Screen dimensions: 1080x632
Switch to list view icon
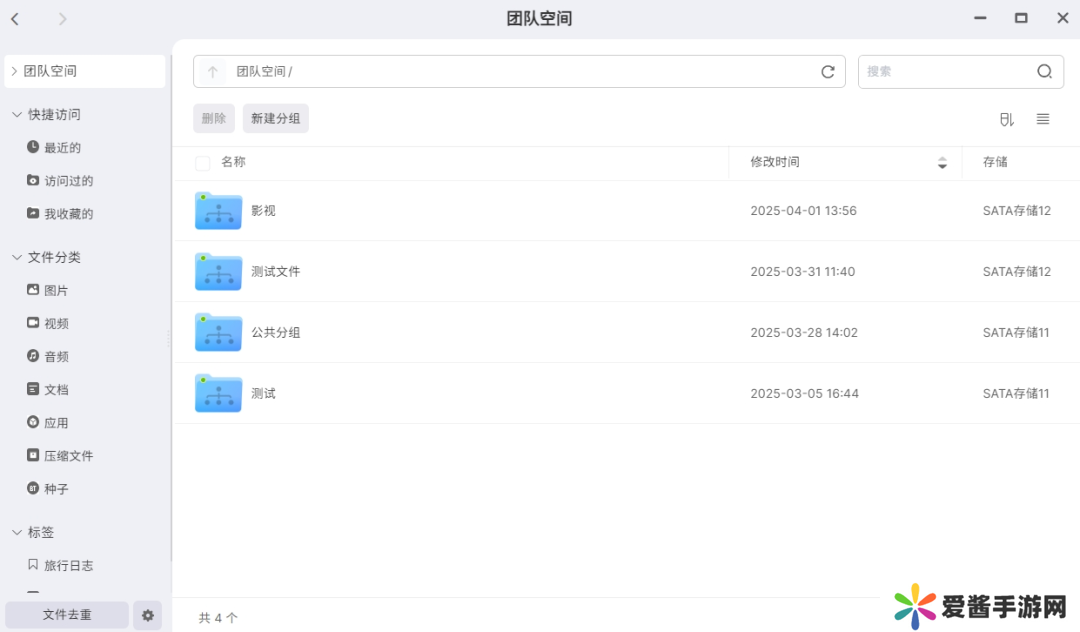[x=1043, y=119]
